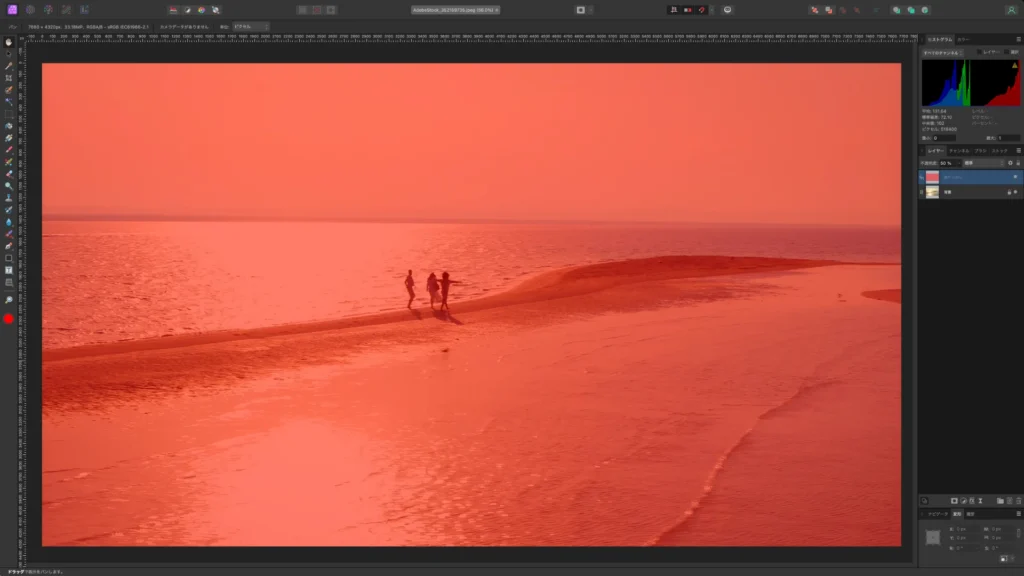Add an adjustment from the Layers panel footer
The height and width of the screenshot is (576, 1024).
point(964,500)
